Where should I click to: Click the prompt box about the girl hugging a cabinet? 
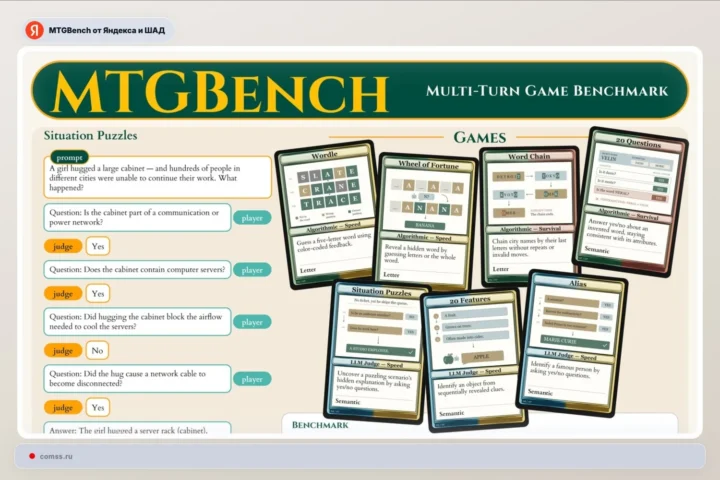158,178
